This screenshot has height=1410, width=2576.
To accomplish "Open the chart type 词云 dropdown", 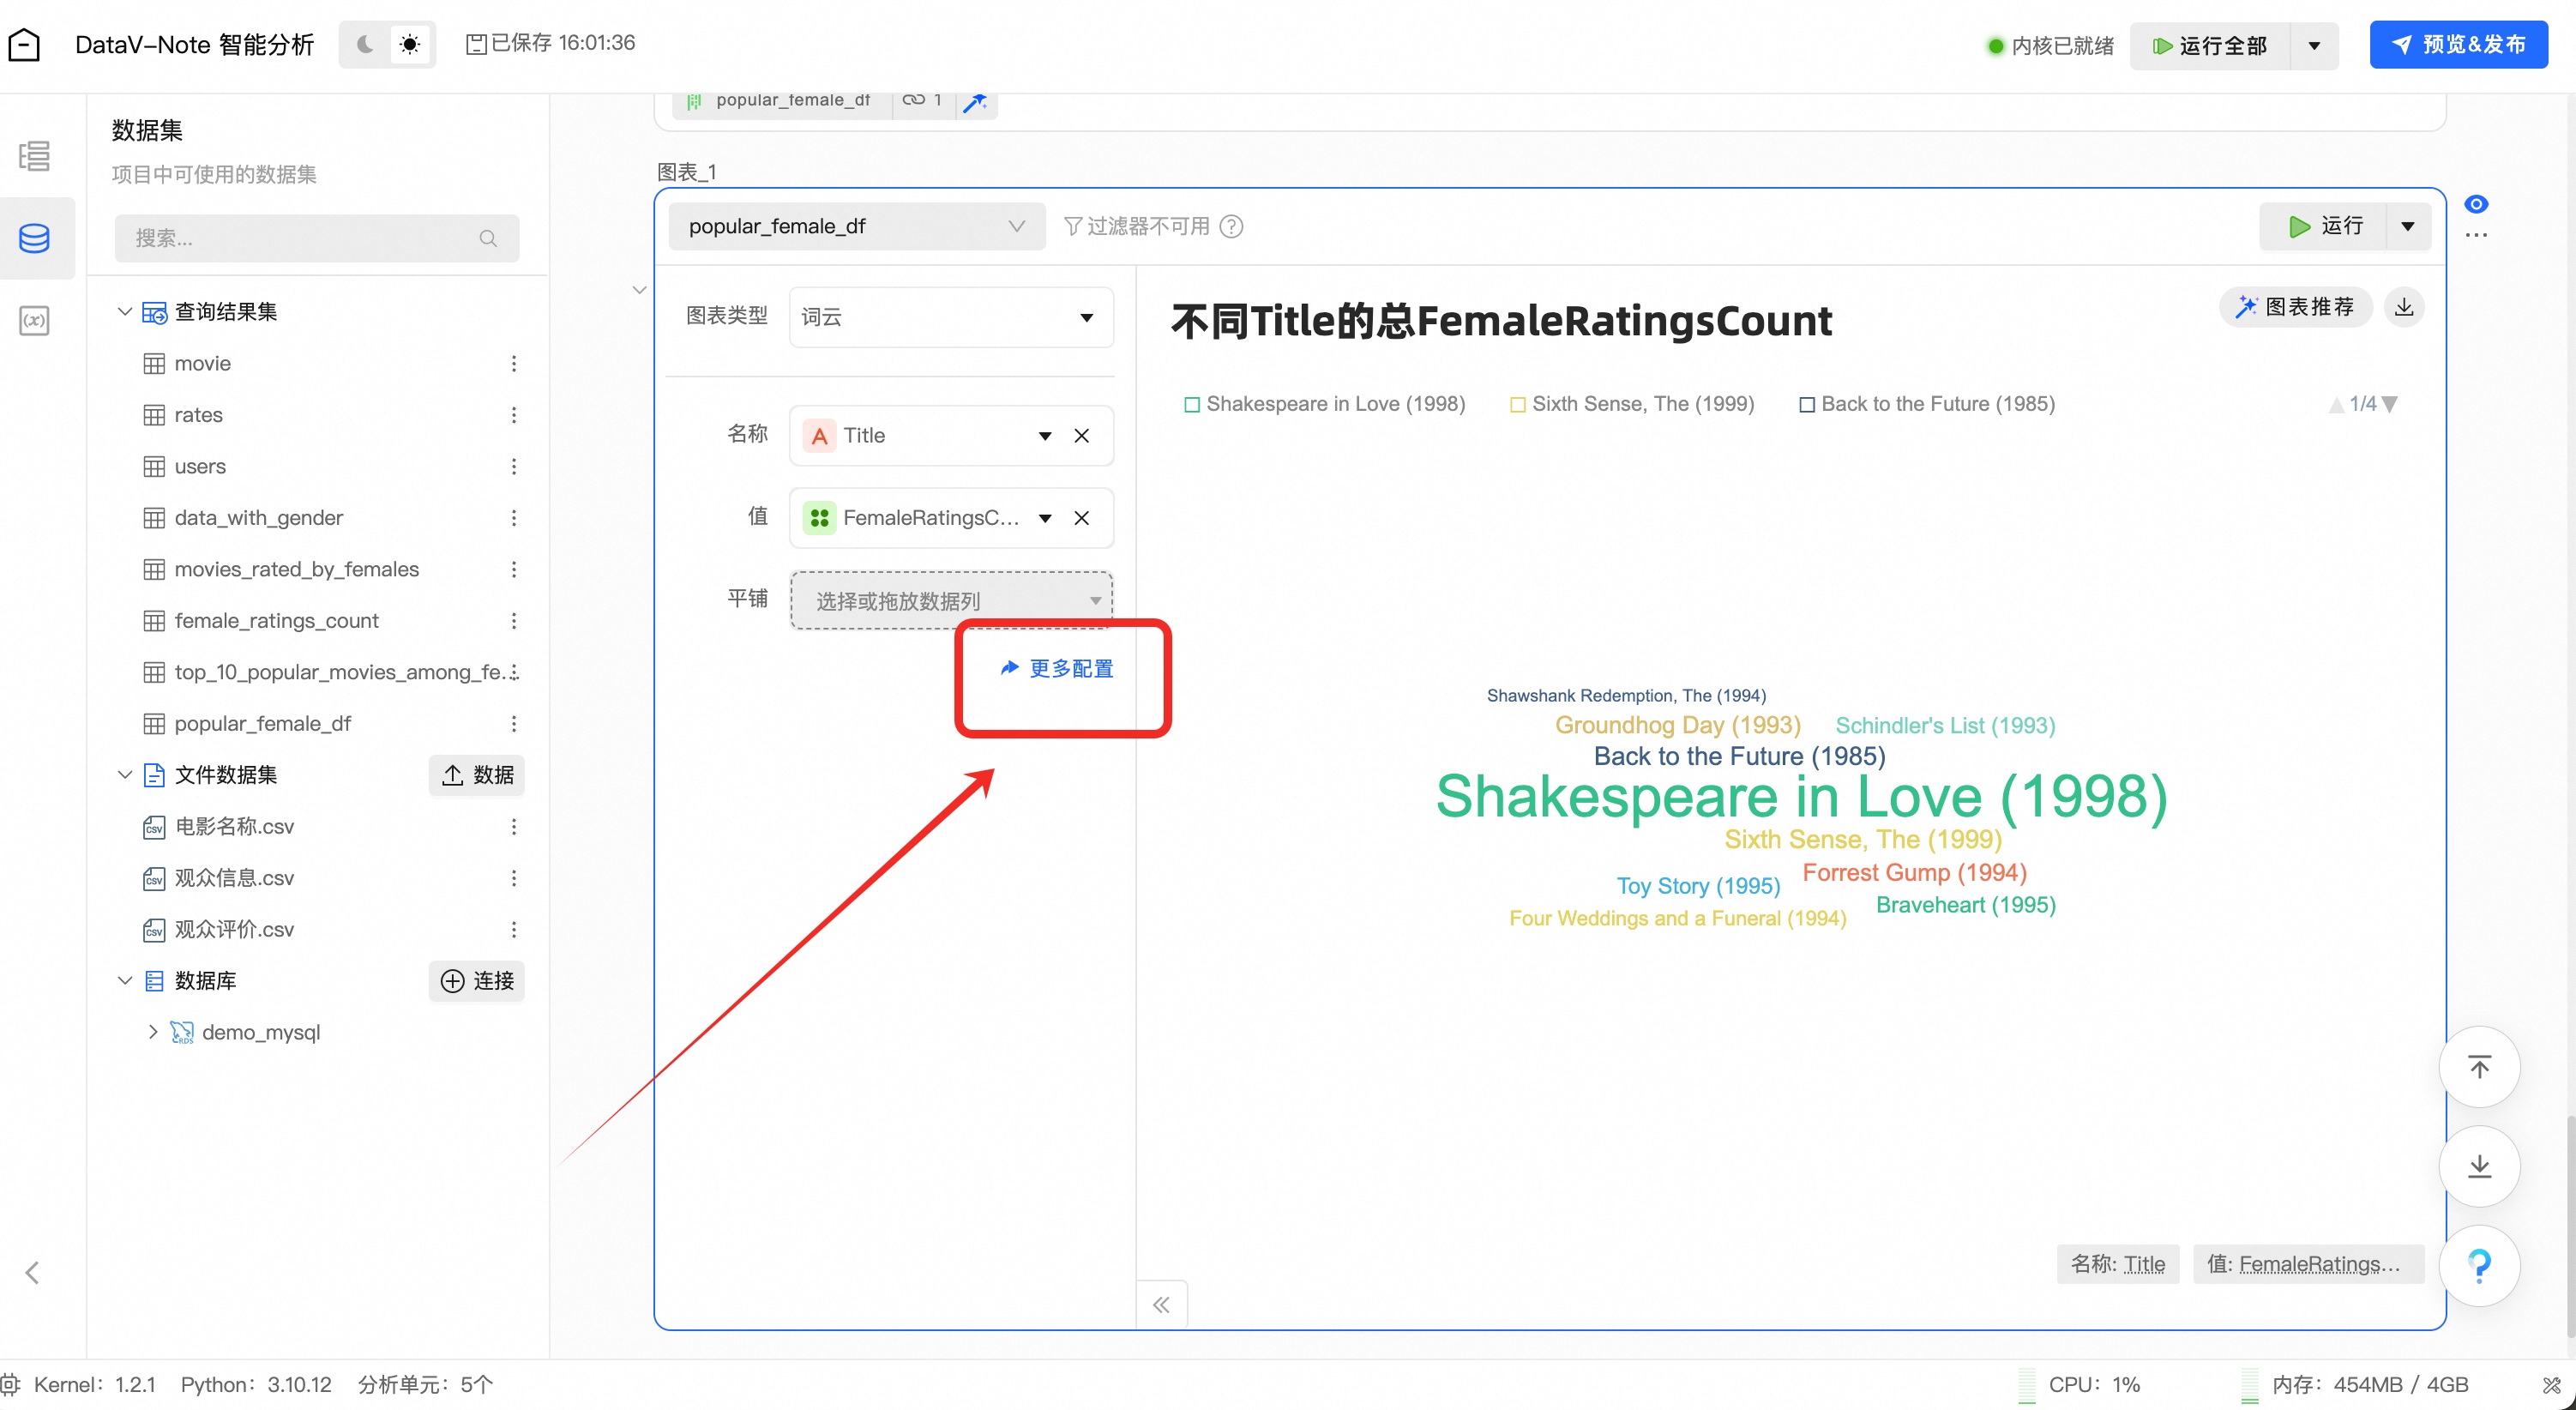I will click(x=950, y=318).
